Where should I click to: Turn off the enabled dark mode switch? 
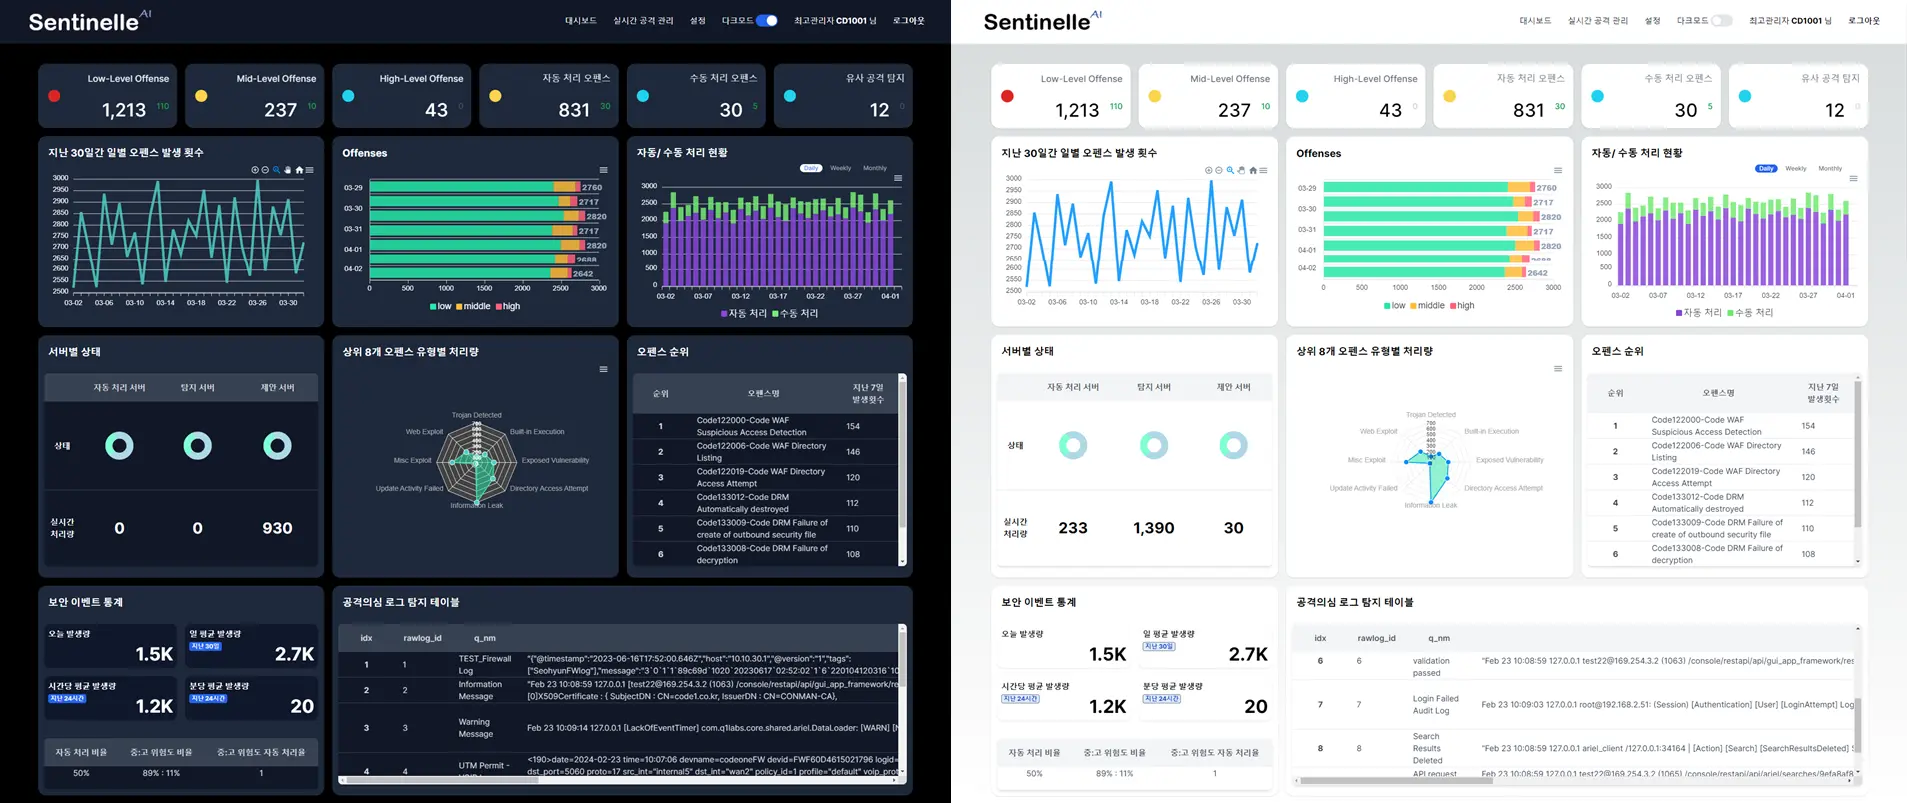767,20
